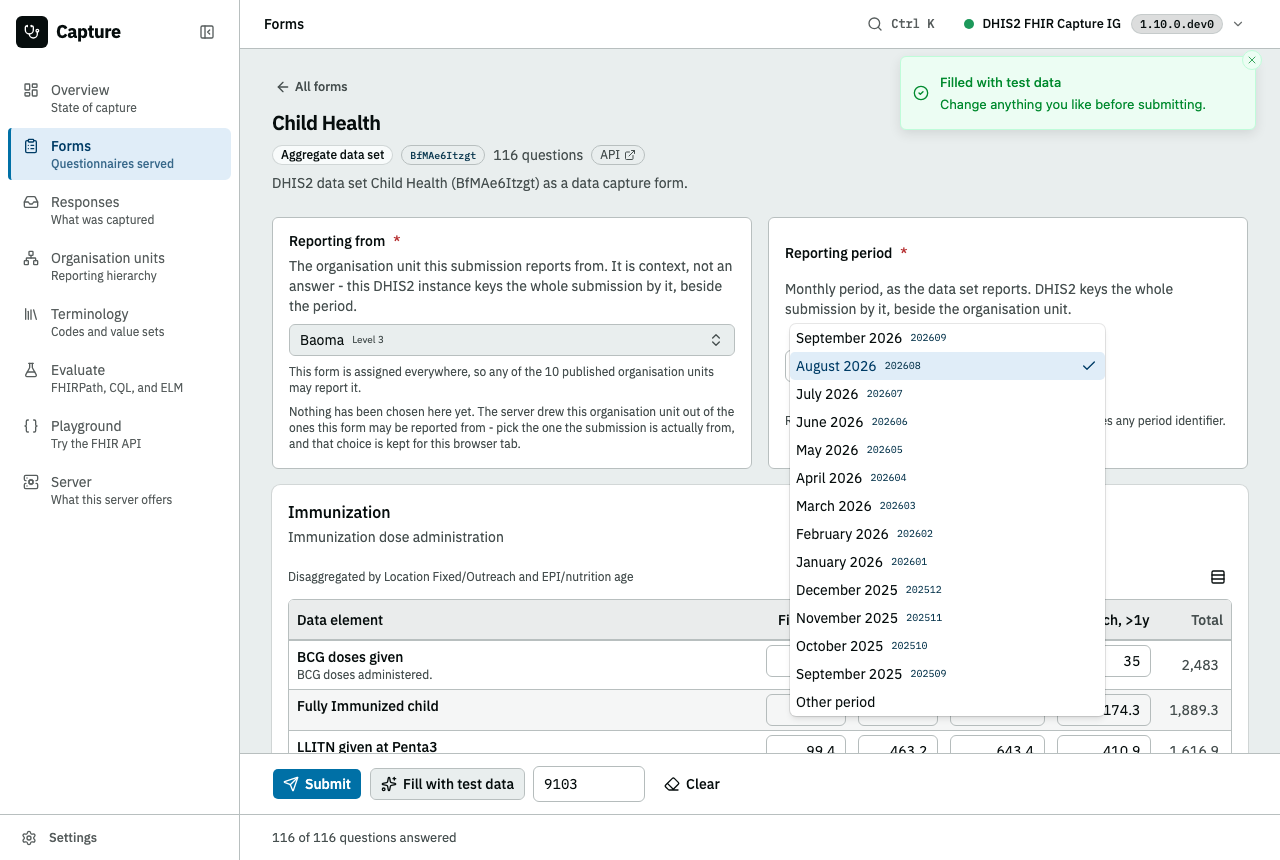
Task: Go to the Server page
Action: pyautogui.click(x=119, y=490)
